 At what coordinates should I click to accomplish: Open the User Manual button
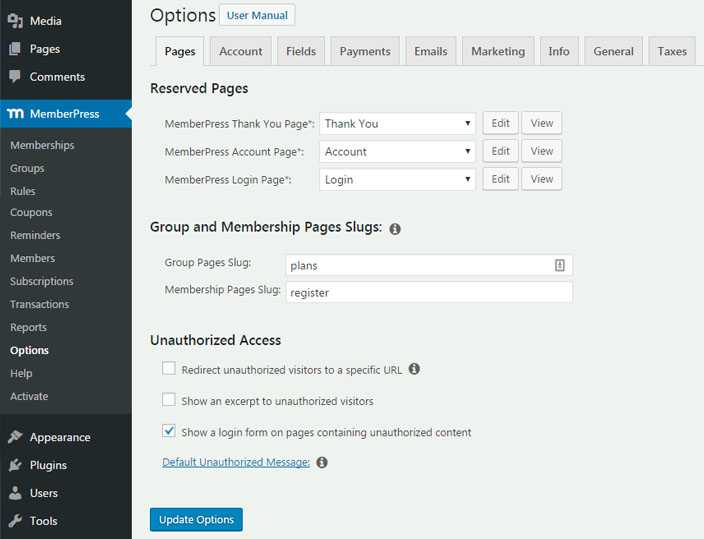tap(257, 15)
